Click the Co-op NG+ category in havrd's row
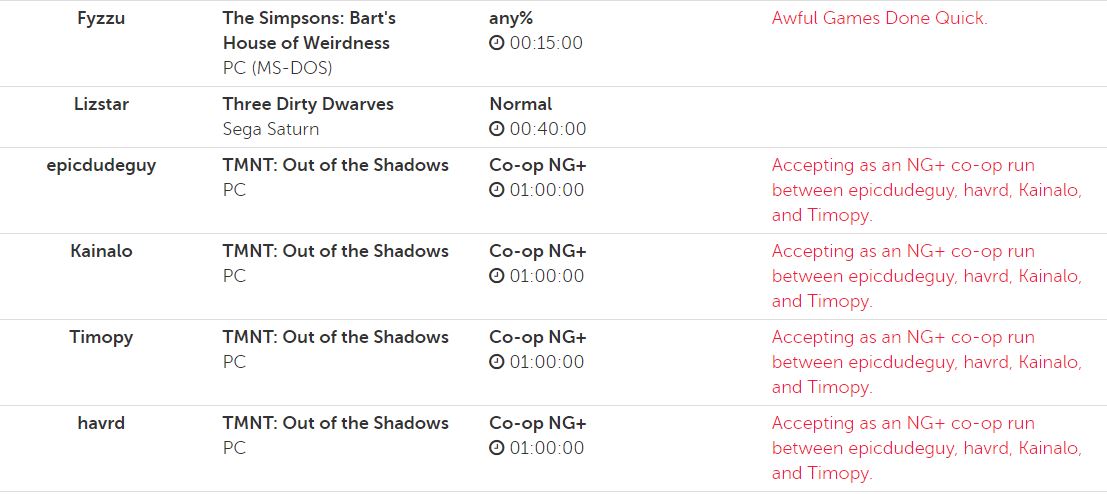Screen dimensions: 1107x494 click(537, 423)
